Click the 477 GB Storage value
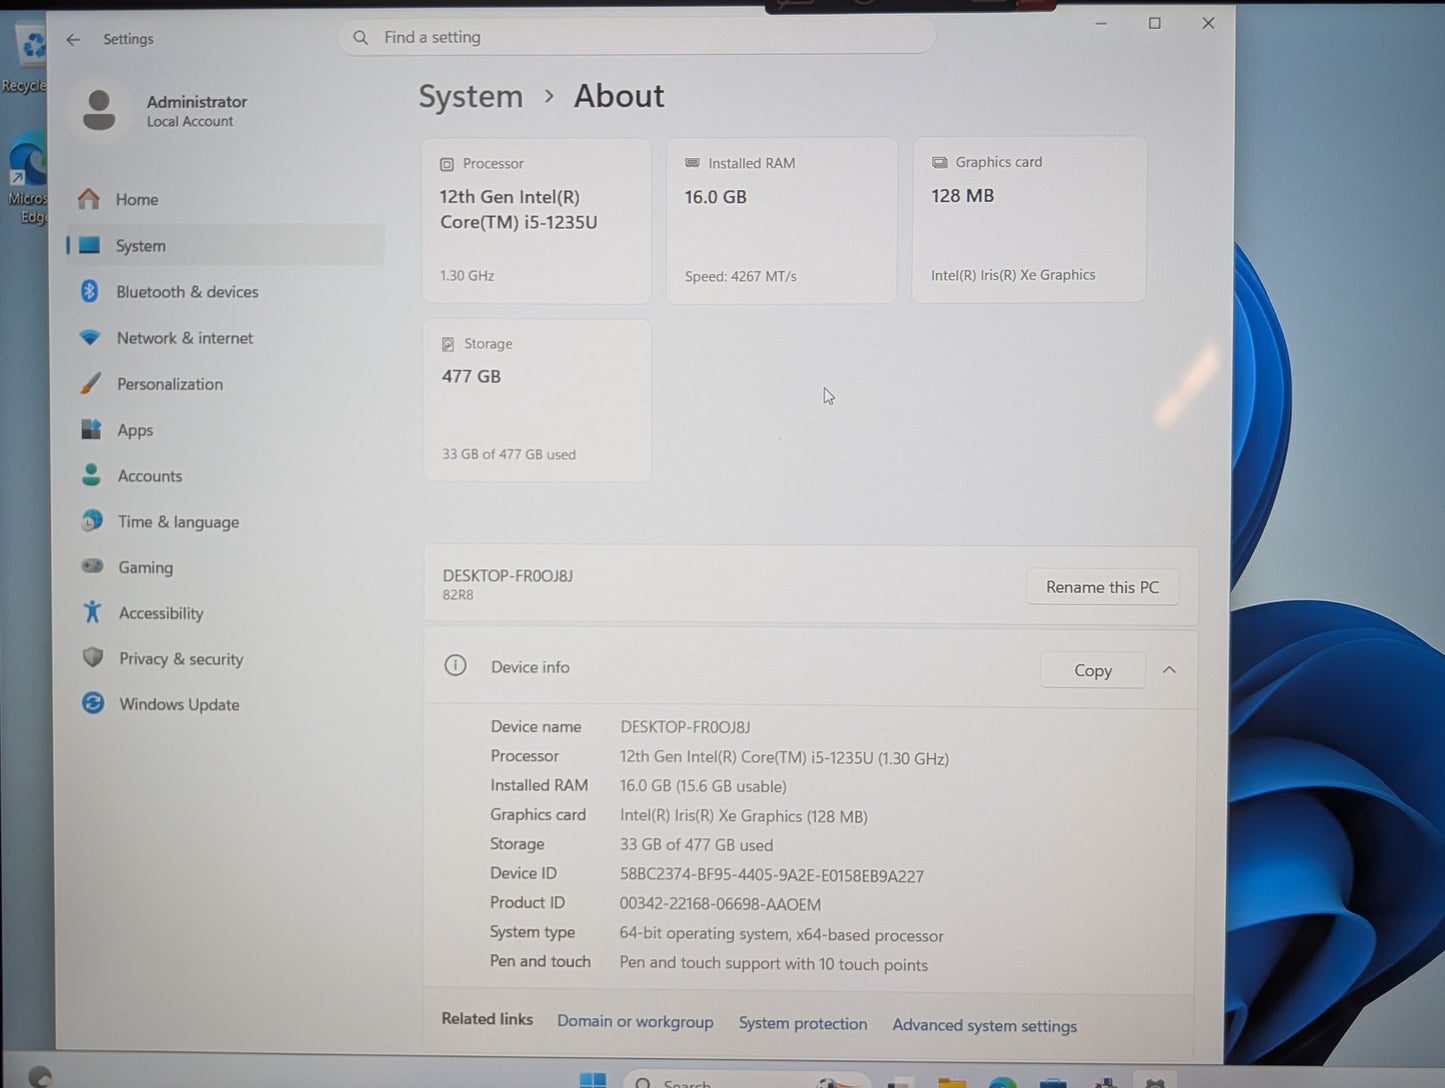Image resolution: width=1445 pixels, height=1088 pixels. pyautogui.click(x=471, y=376)
